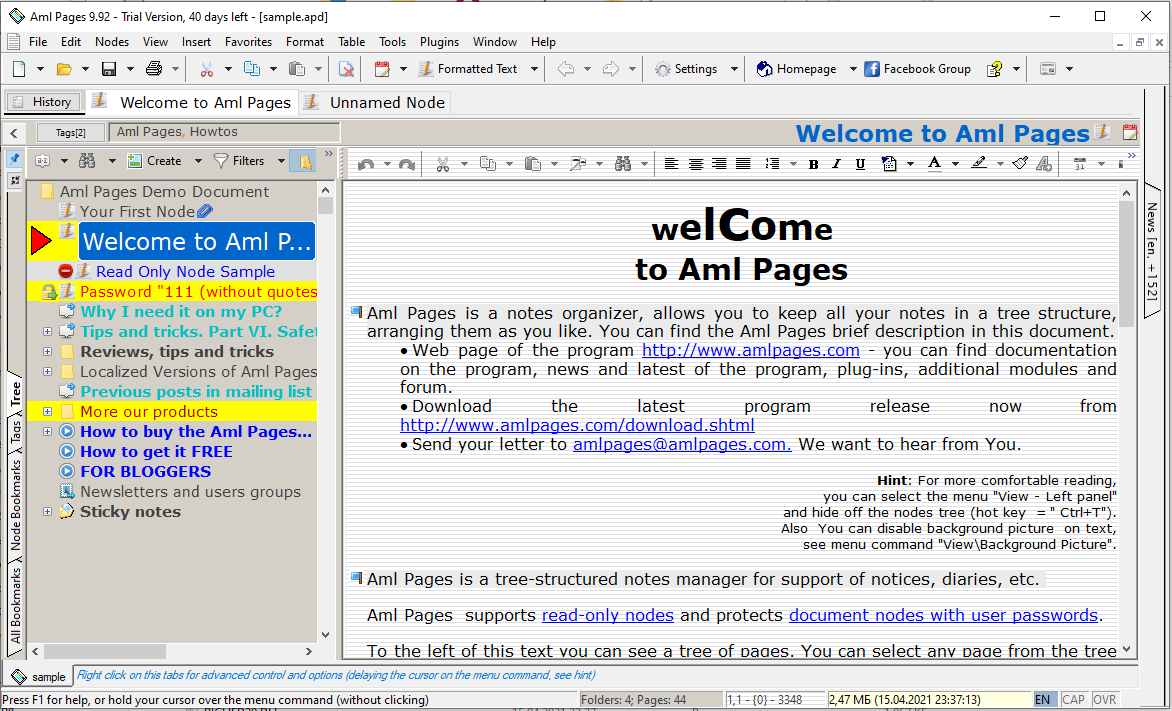Image resolution: width=1172 pixels, height=711 pixels.
Task: Click the calendar date icon in the main toolbar
Action: pos(382,69)
